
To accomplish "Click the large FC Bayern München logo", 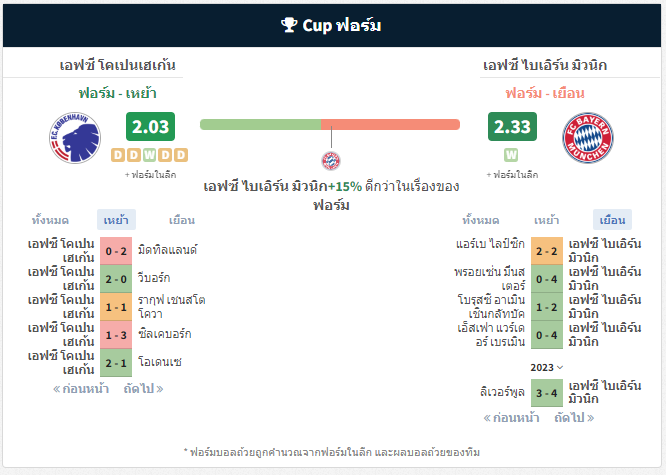I will 588,138.
